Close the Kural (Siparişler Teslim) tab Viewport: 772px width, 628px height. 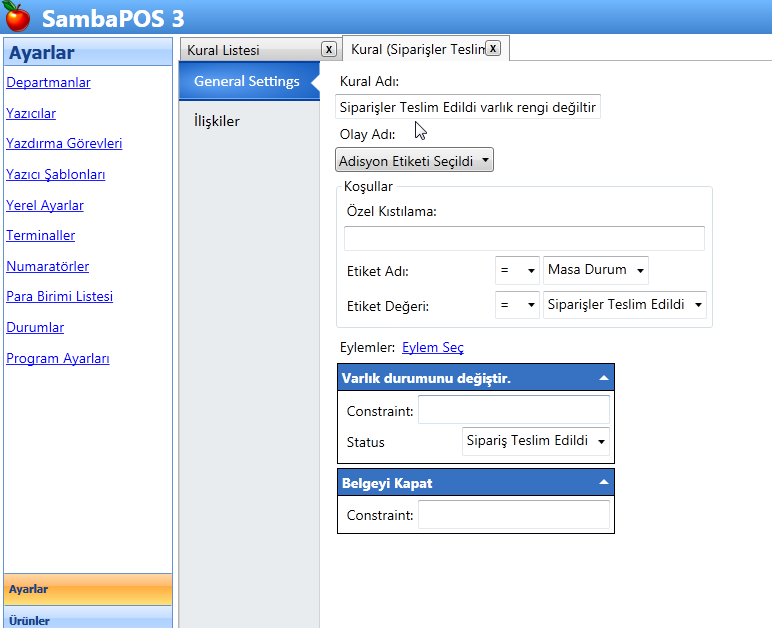tap(492, 48)
